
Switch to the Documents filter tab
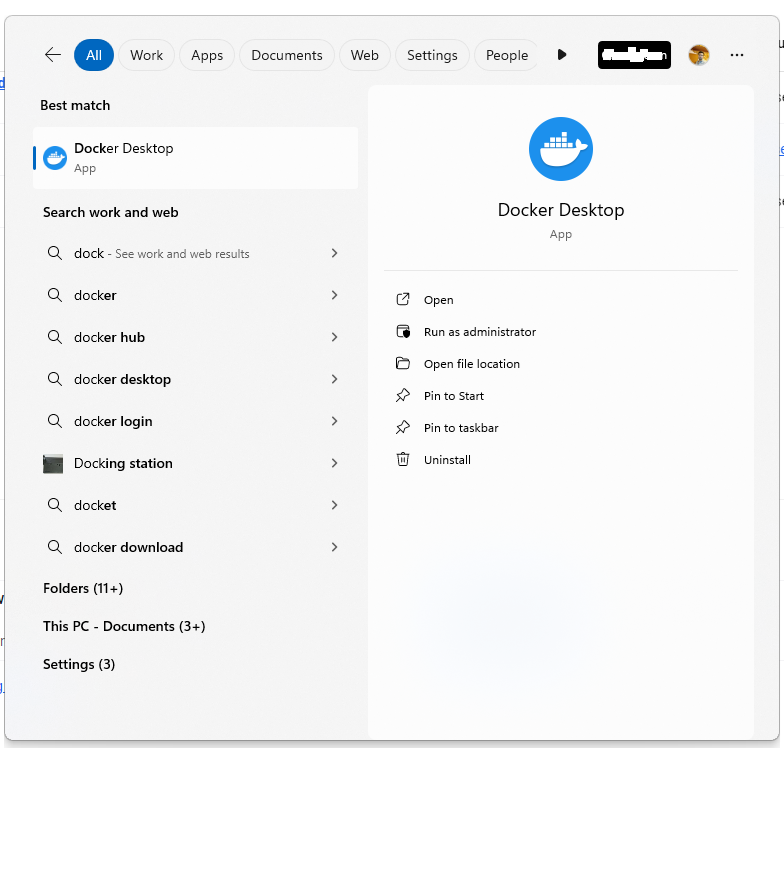(x=287, y=55)
